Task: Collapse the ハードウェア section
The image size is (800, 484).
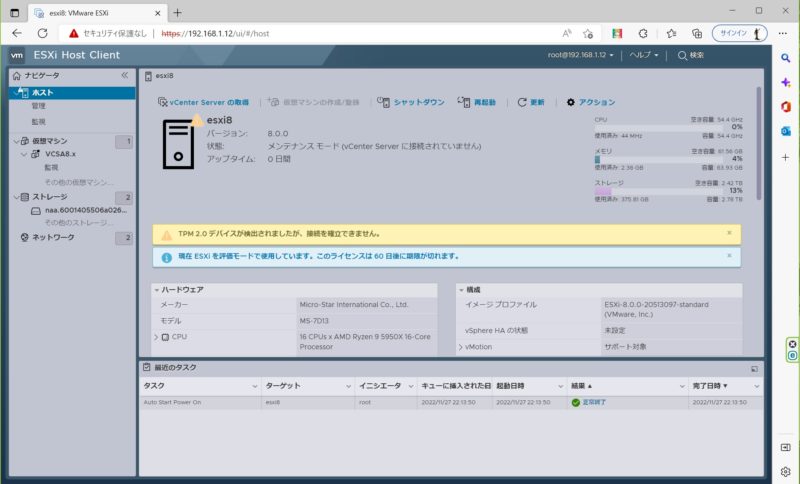Action: [x=157, y=290]
